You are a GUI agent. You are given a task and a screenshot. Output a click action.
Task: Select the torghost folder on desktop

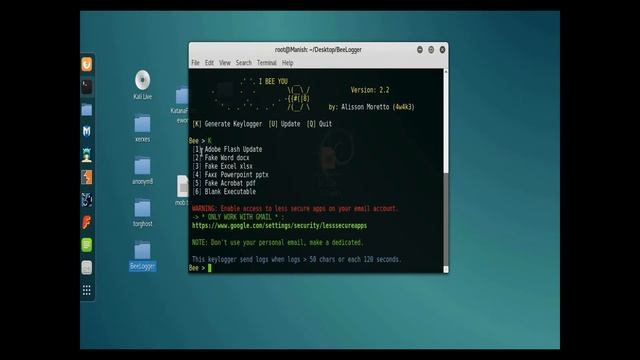point(142,213)
